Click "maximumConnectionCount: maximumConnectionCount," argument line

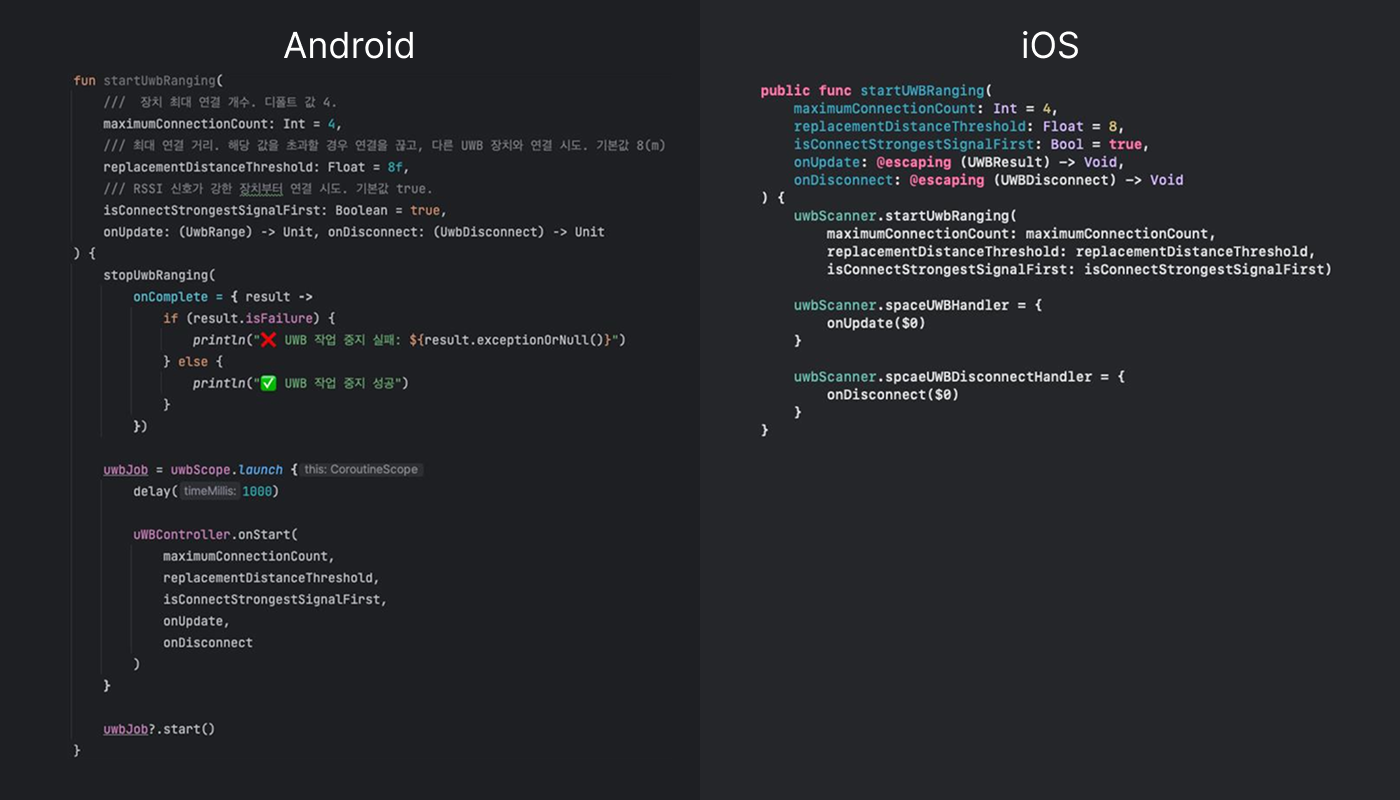[x=1021, y=234]
